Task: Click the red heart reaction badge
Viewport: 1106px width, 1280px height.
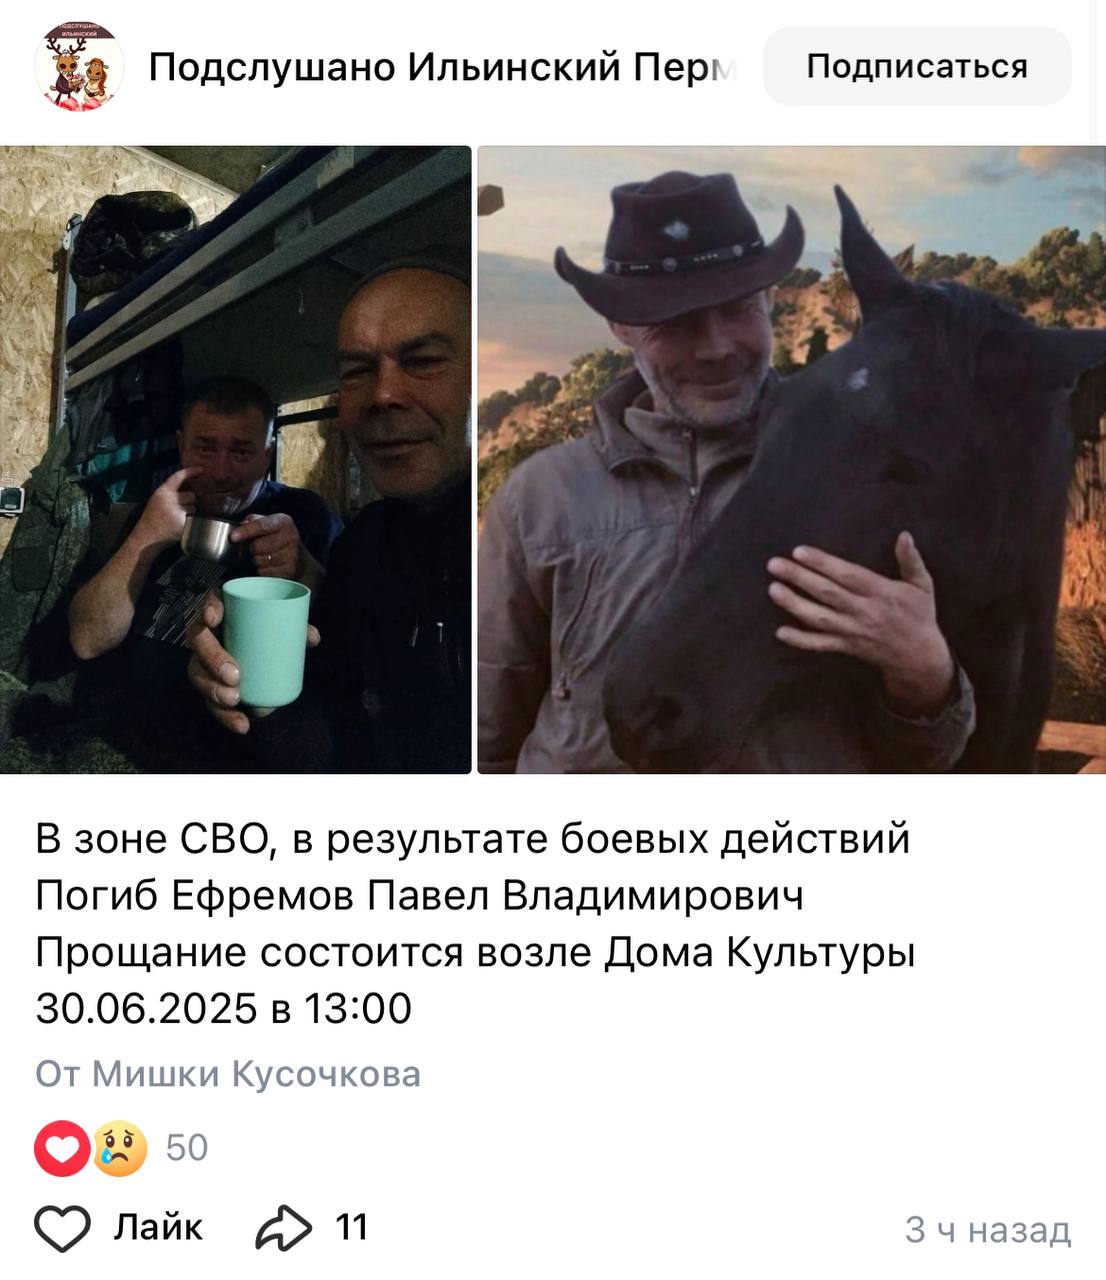Action: click(62, 1148)
